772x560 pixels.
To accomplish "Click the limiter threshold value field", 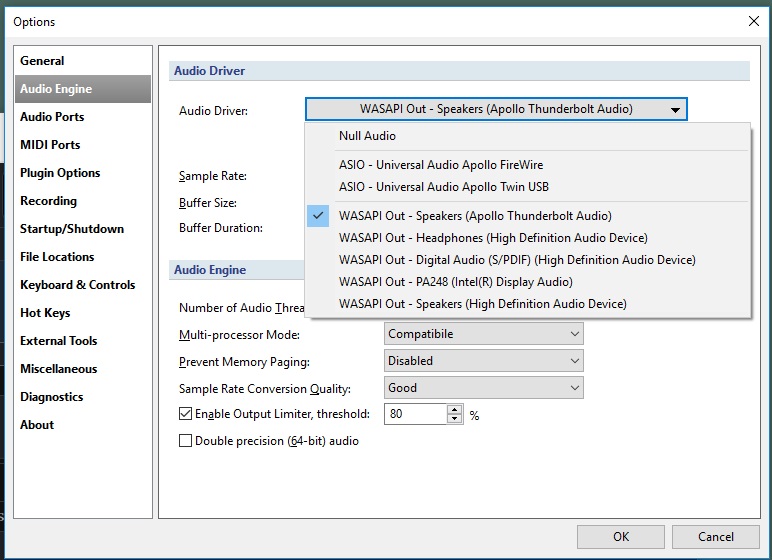I will 416,414.
